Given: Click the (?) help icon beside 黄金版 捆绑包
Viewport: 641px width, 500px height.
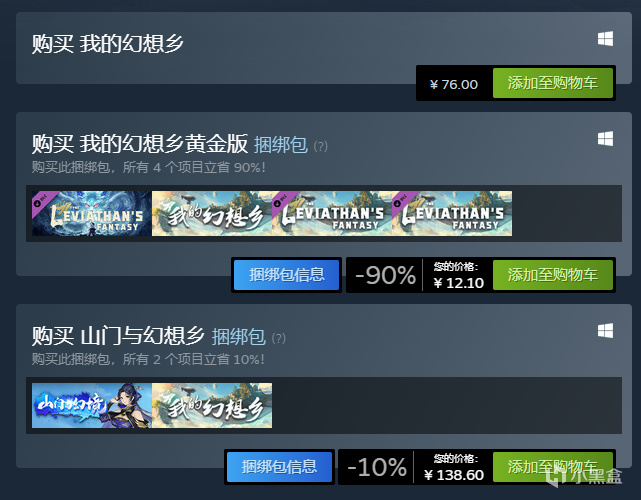Looking at the screenshot, I should [x=320, y=146].
